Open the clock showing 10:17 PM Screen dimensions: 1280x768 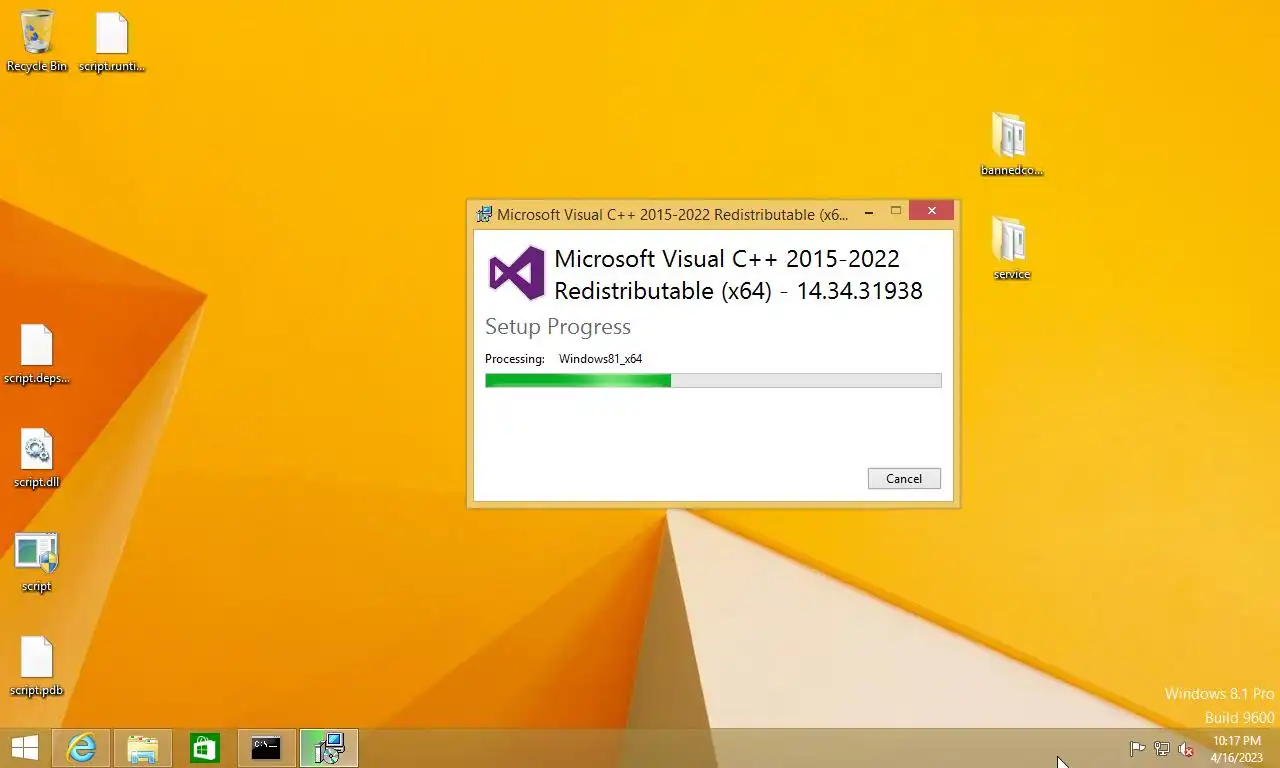tap(1237, 749)
